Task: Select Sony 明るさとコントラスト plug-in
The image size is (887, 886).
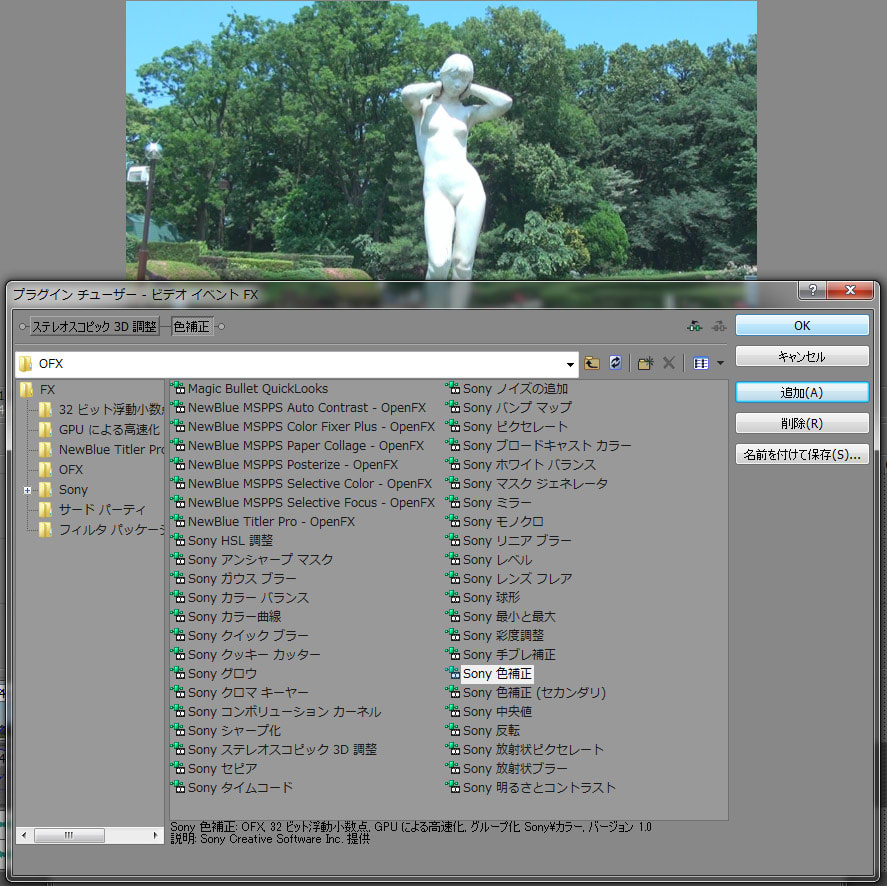Action: click(x=531, y=788)
